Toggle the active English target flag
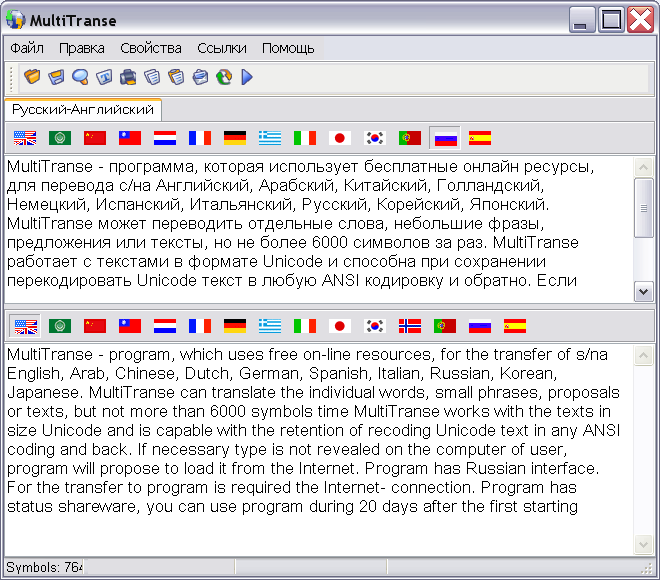This screenshot has height=580, width=660. pyautogui.click(x=25, y=326)
